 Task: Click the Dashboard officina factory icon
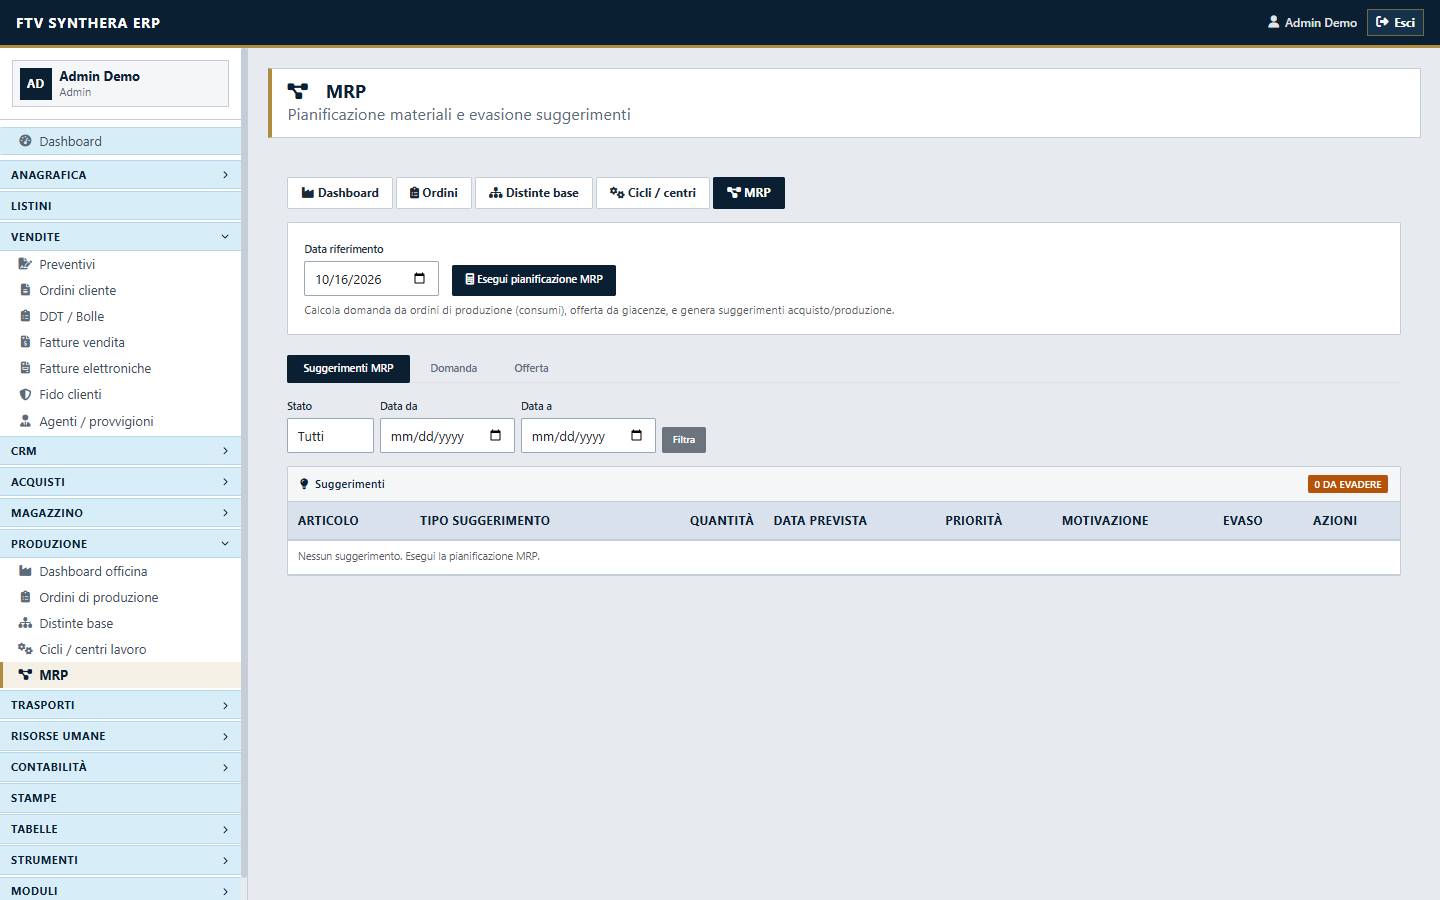(25, 571)
